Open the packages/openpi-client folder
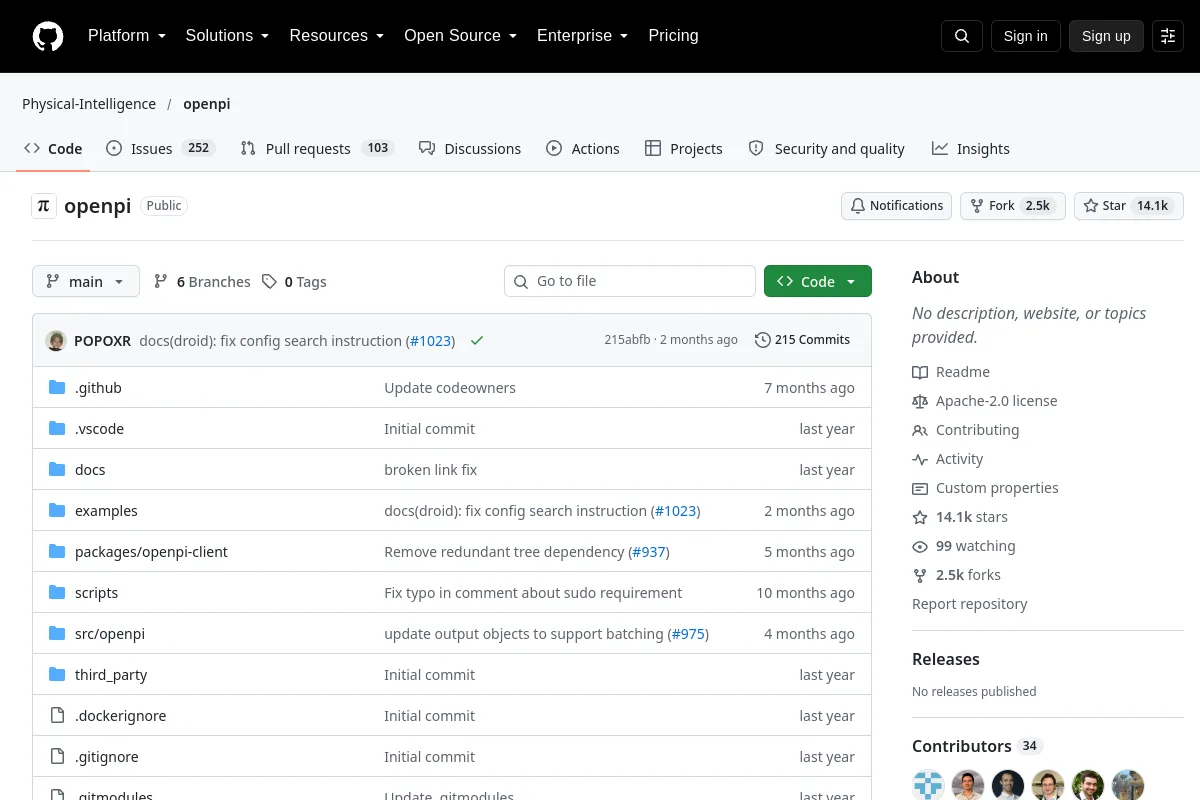The image size is (1200, 800). 151,552
